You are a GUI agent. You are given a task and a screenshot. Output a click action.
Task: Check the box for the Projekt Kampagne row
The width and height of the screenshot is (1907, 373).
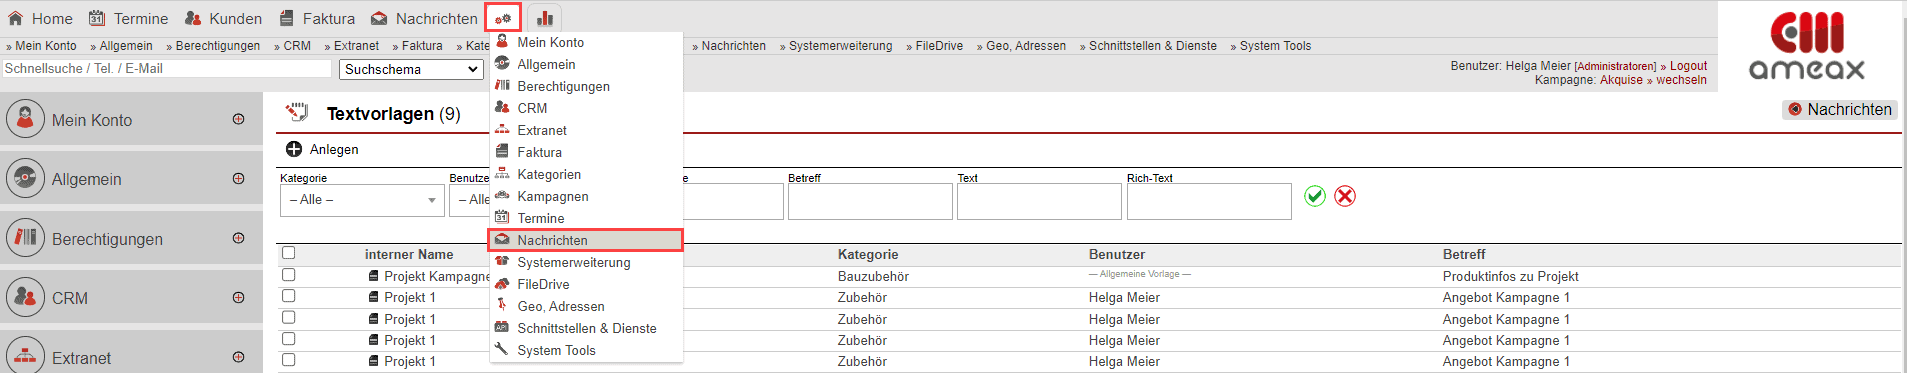[289, 274]
